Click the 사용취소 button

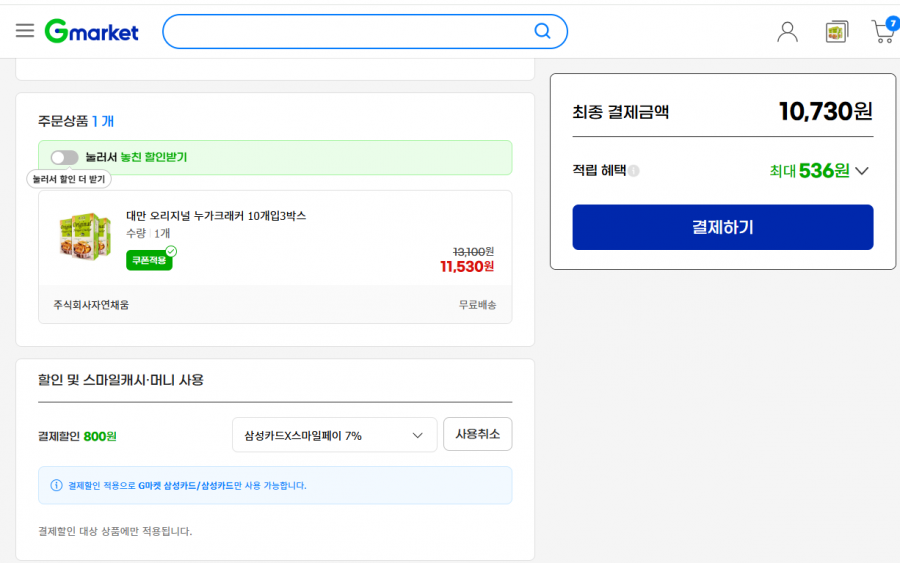pos(478,434)
